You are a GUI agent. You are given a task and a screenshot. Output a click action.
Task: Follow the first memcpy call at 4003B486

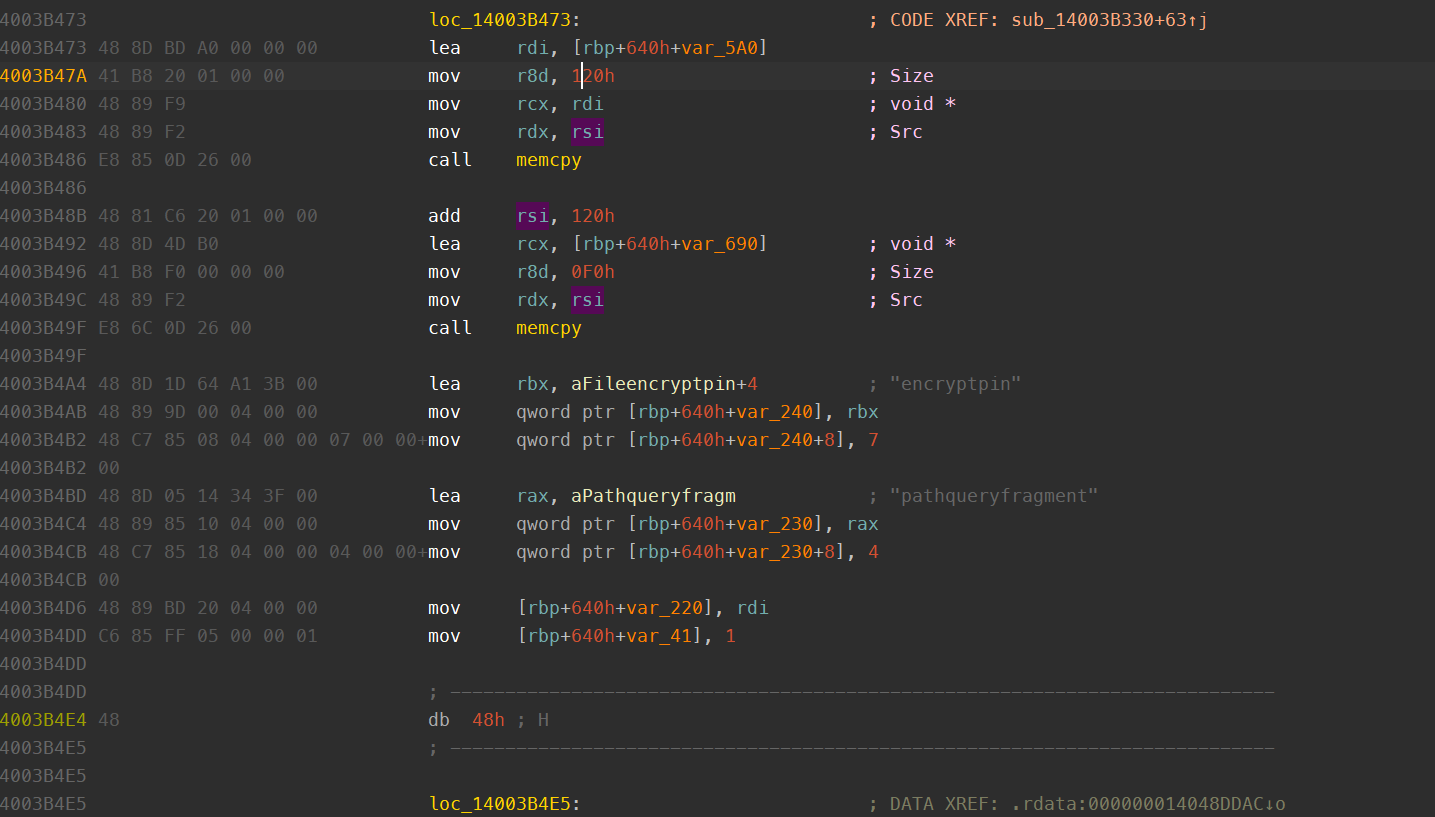[549, 160]
